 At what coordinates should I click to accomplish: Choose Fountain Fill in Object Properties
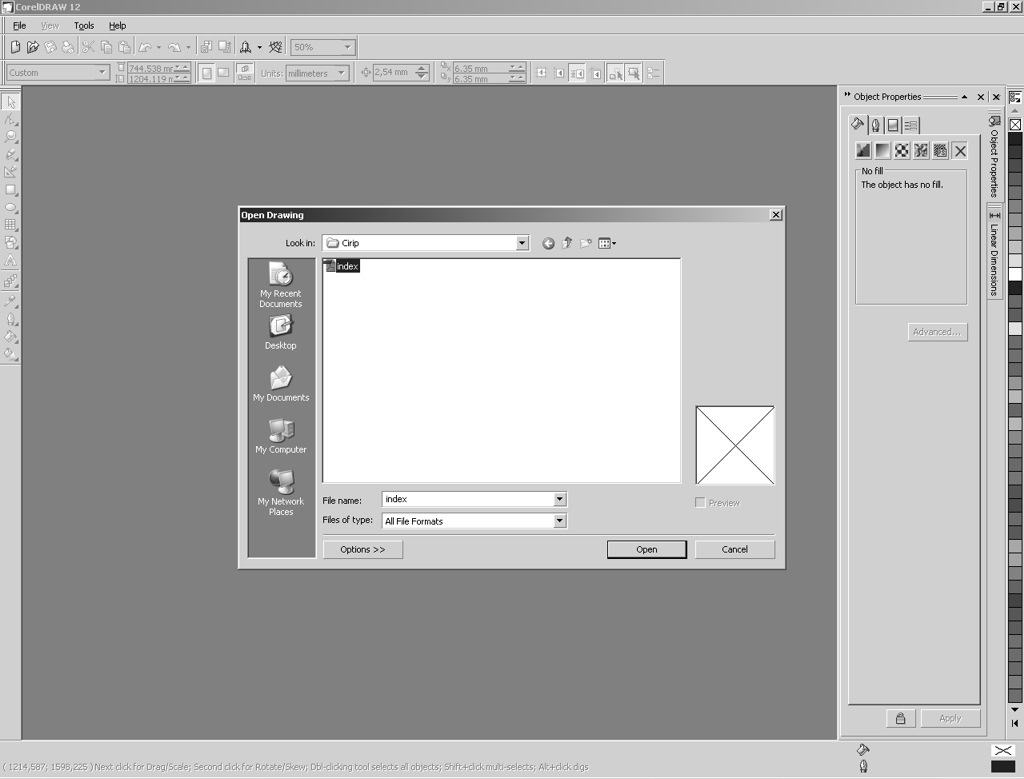click(882, 151)
